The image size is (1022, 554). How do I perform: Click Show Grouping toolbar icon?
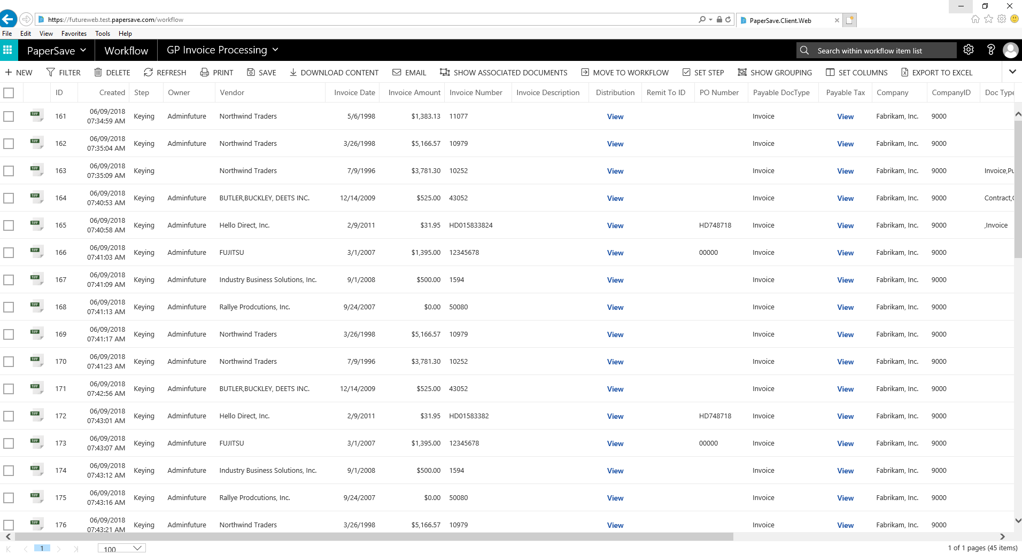(x=742, y=72)
